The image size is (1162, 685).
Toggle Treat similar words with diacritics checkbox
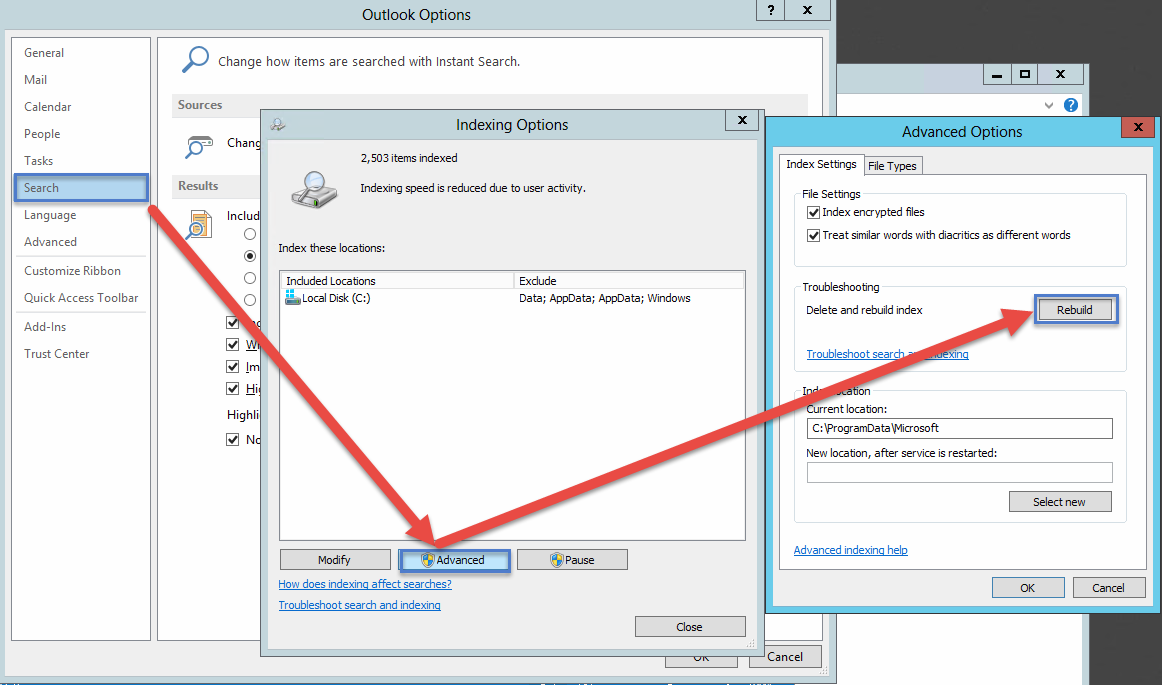pos(813,235)
